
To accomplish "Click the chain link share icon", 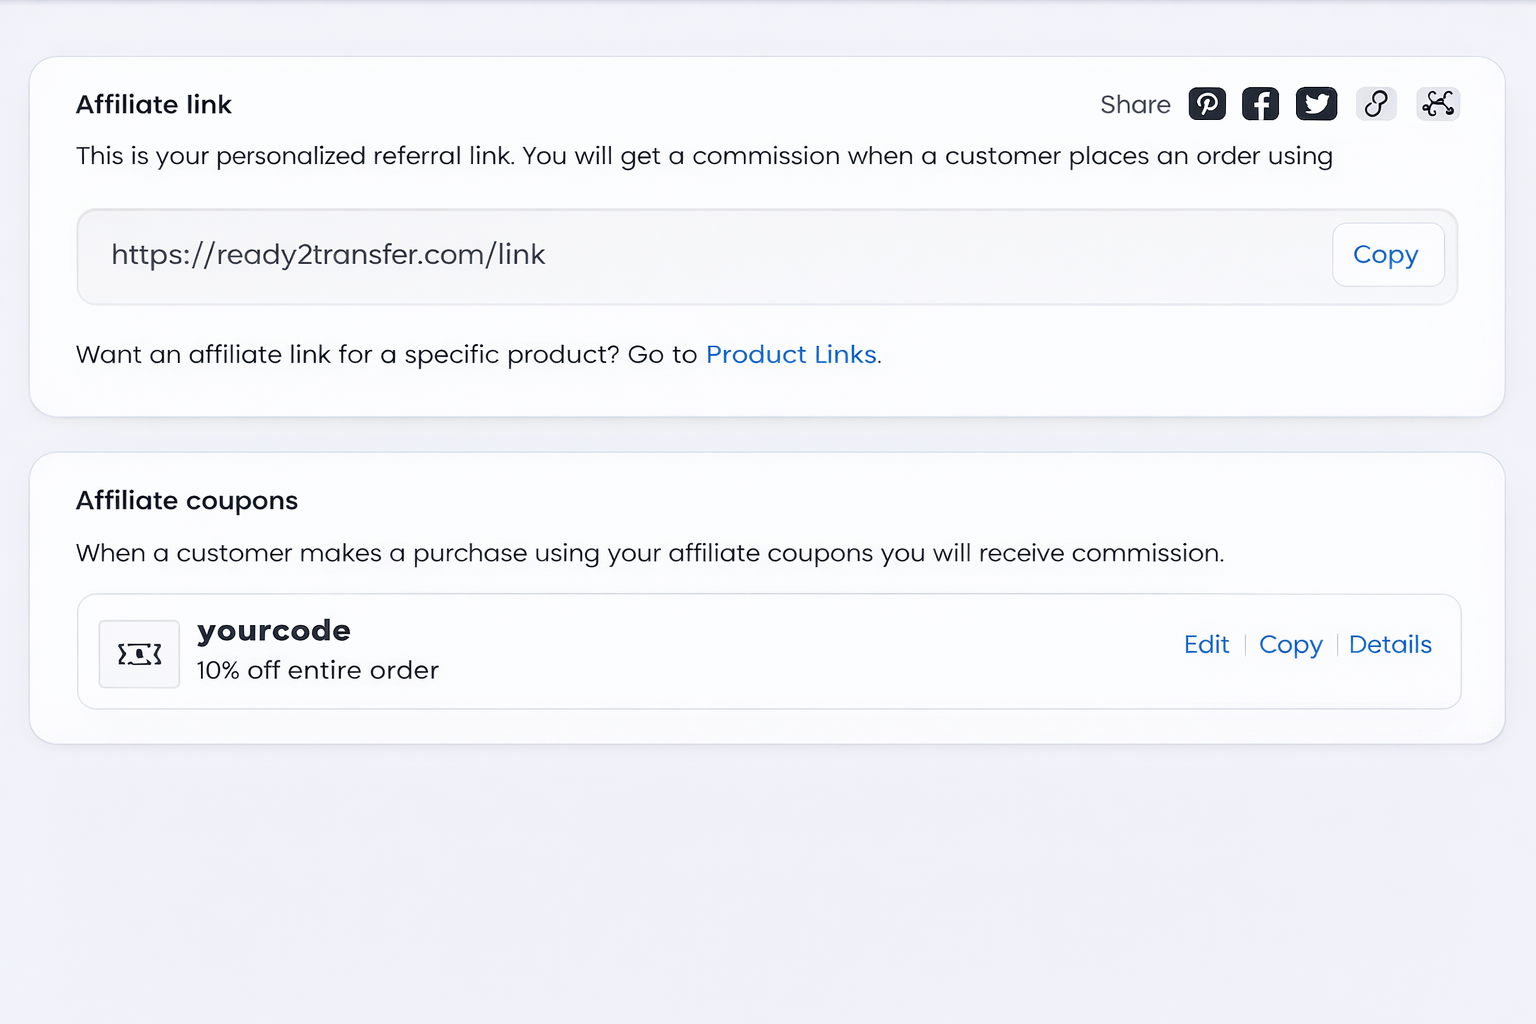I will tap(1376, 104).
